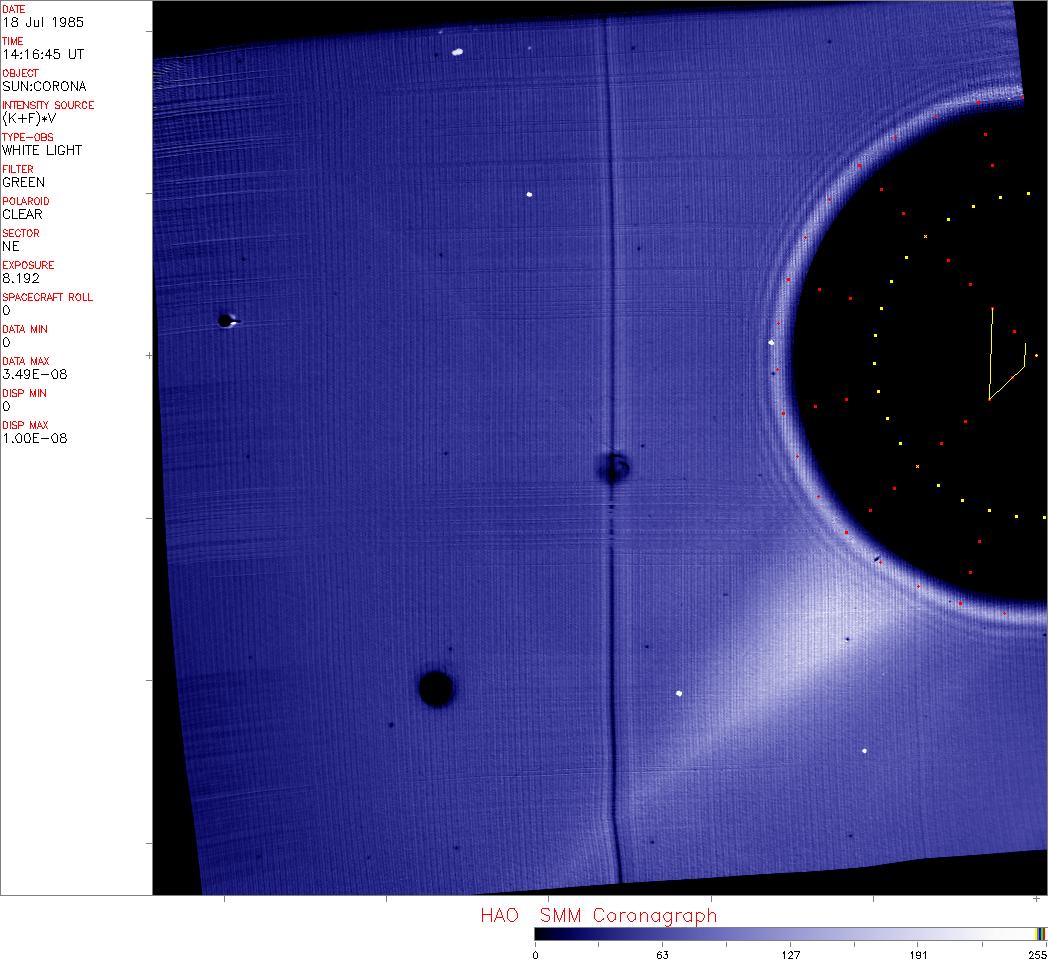Click the dark ring-shaped spot on the vertical streak
1048x960 pixels.
613,467
